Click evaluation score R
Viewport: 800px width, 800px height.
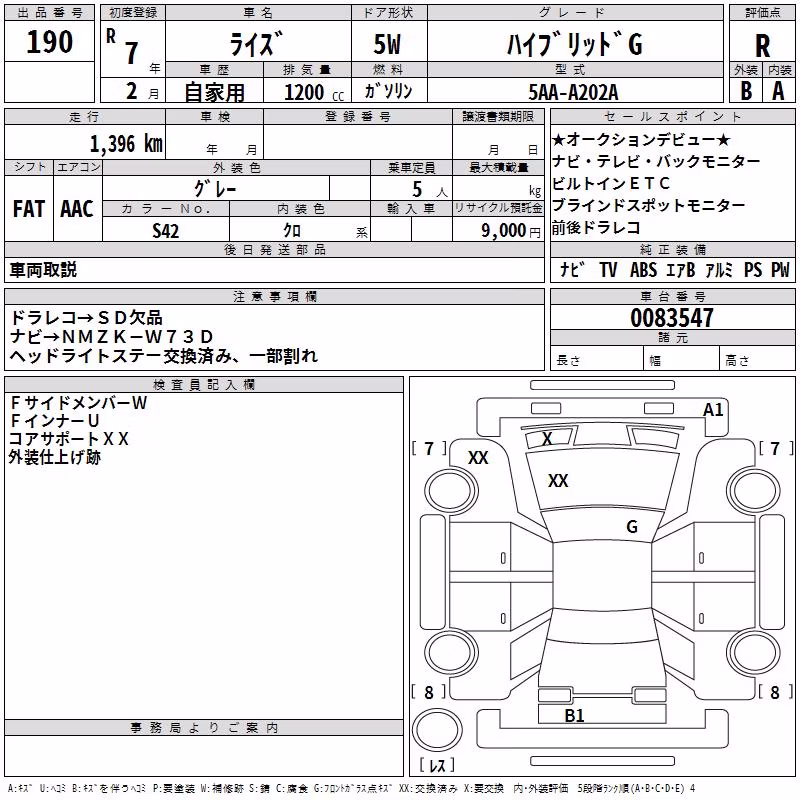click(762, 46)
